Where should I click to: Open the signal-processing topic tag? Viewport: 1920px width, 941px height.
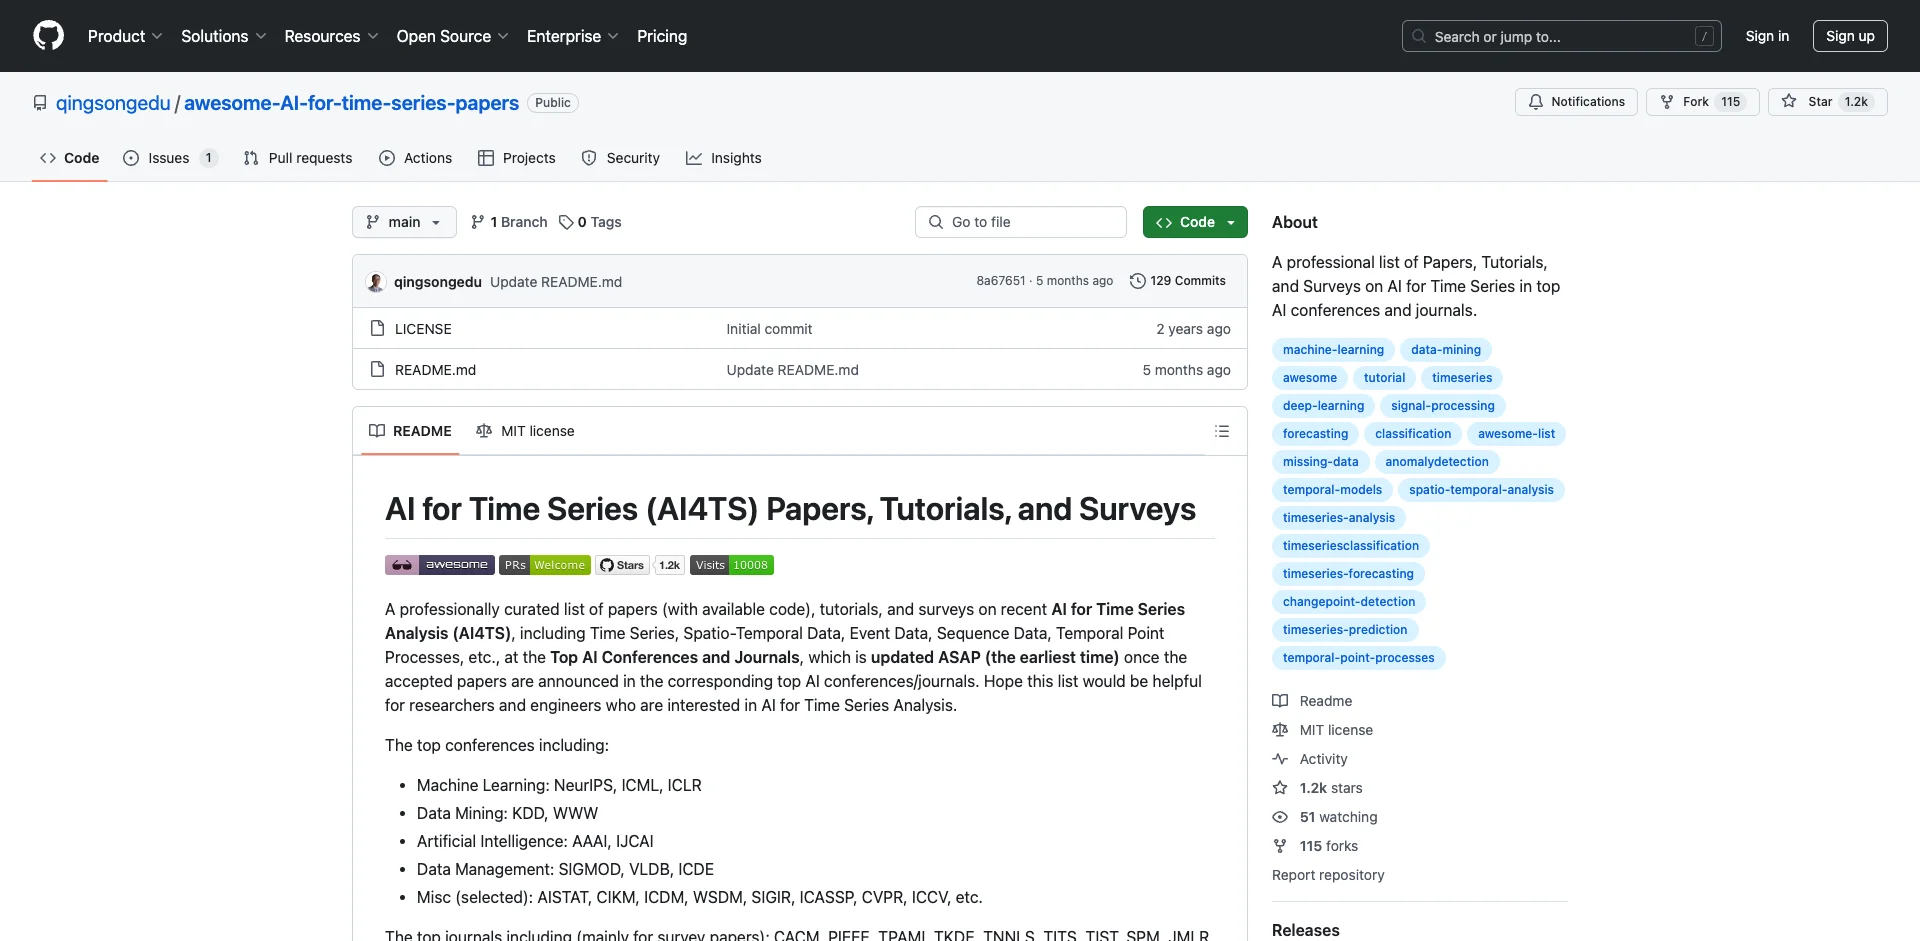pos(1443,406)
